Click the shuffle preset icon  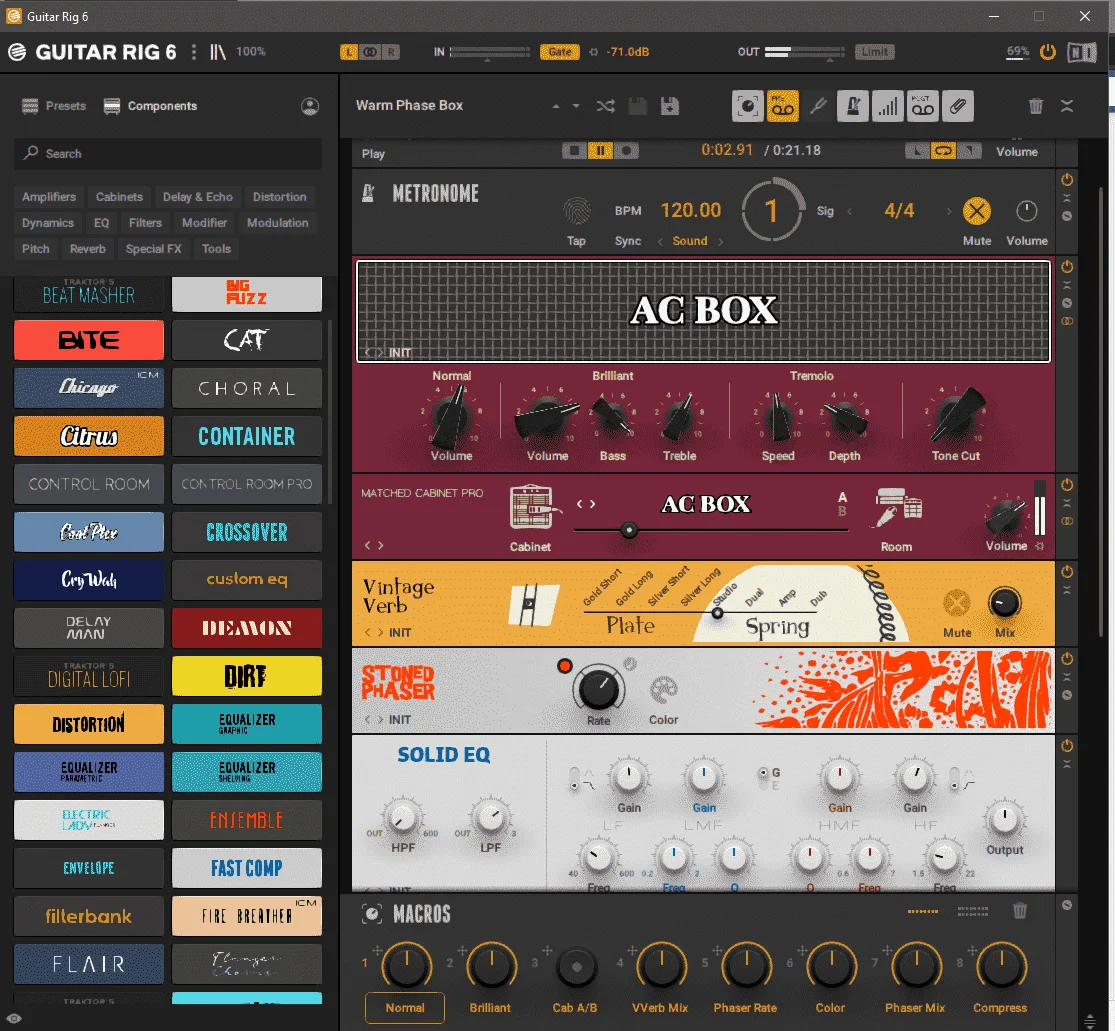pos(606,107)
